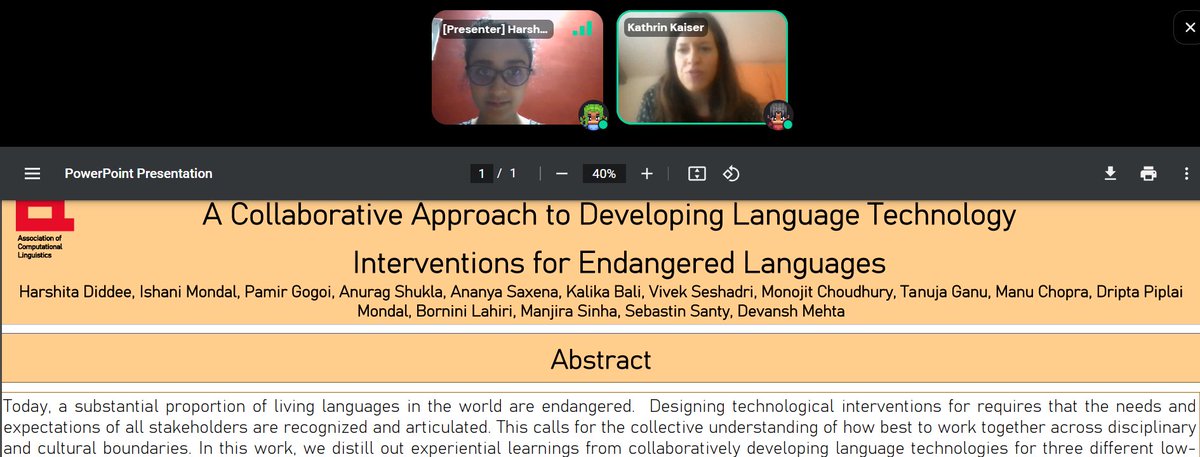Edit the current page number field
The image size is (1200, 457).
[x=482, y=173]
